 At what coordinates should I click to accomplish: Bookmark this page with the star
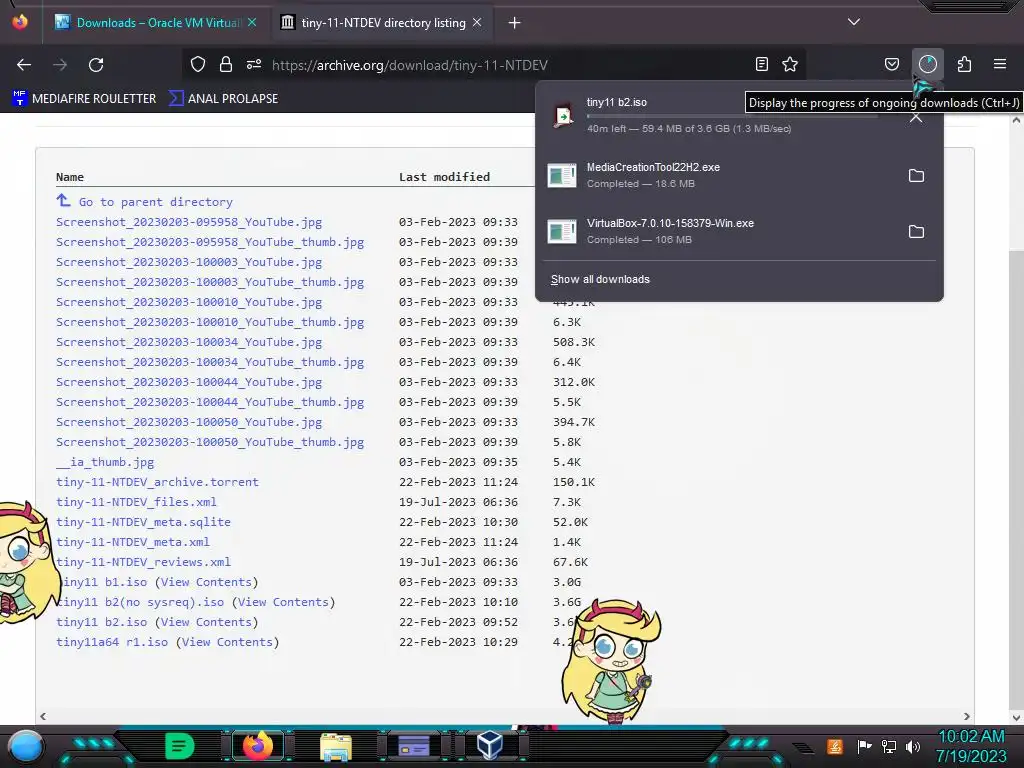[x=790, y=64]
